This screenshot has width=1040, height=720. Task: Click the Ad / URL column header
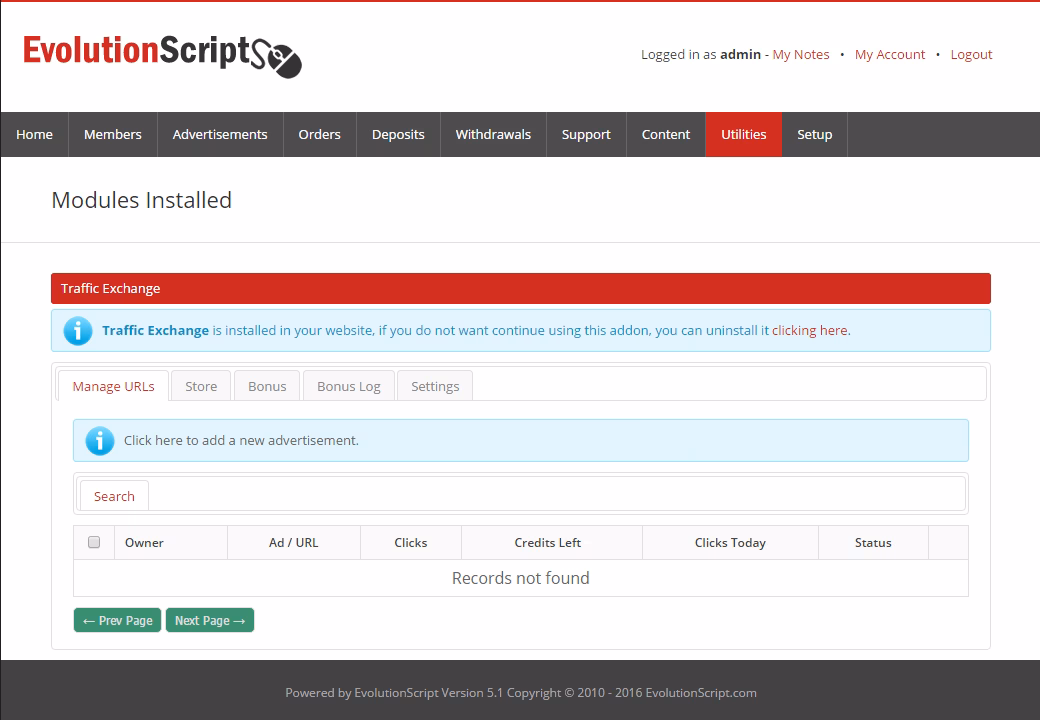[x=294, y=542]
